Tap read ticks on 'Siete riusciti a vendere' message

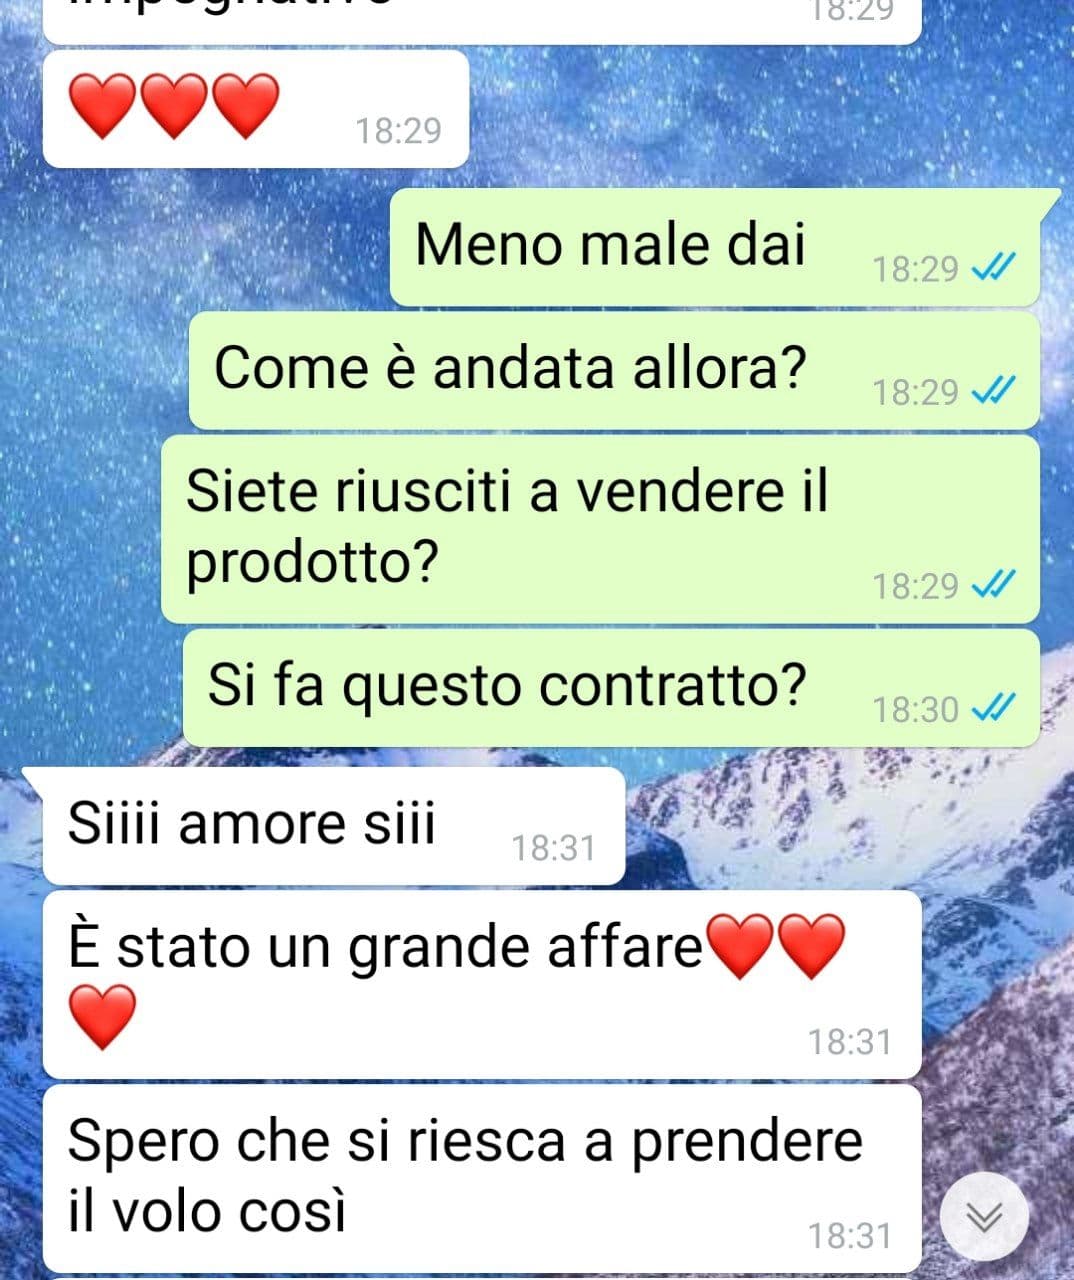[994, 585]
